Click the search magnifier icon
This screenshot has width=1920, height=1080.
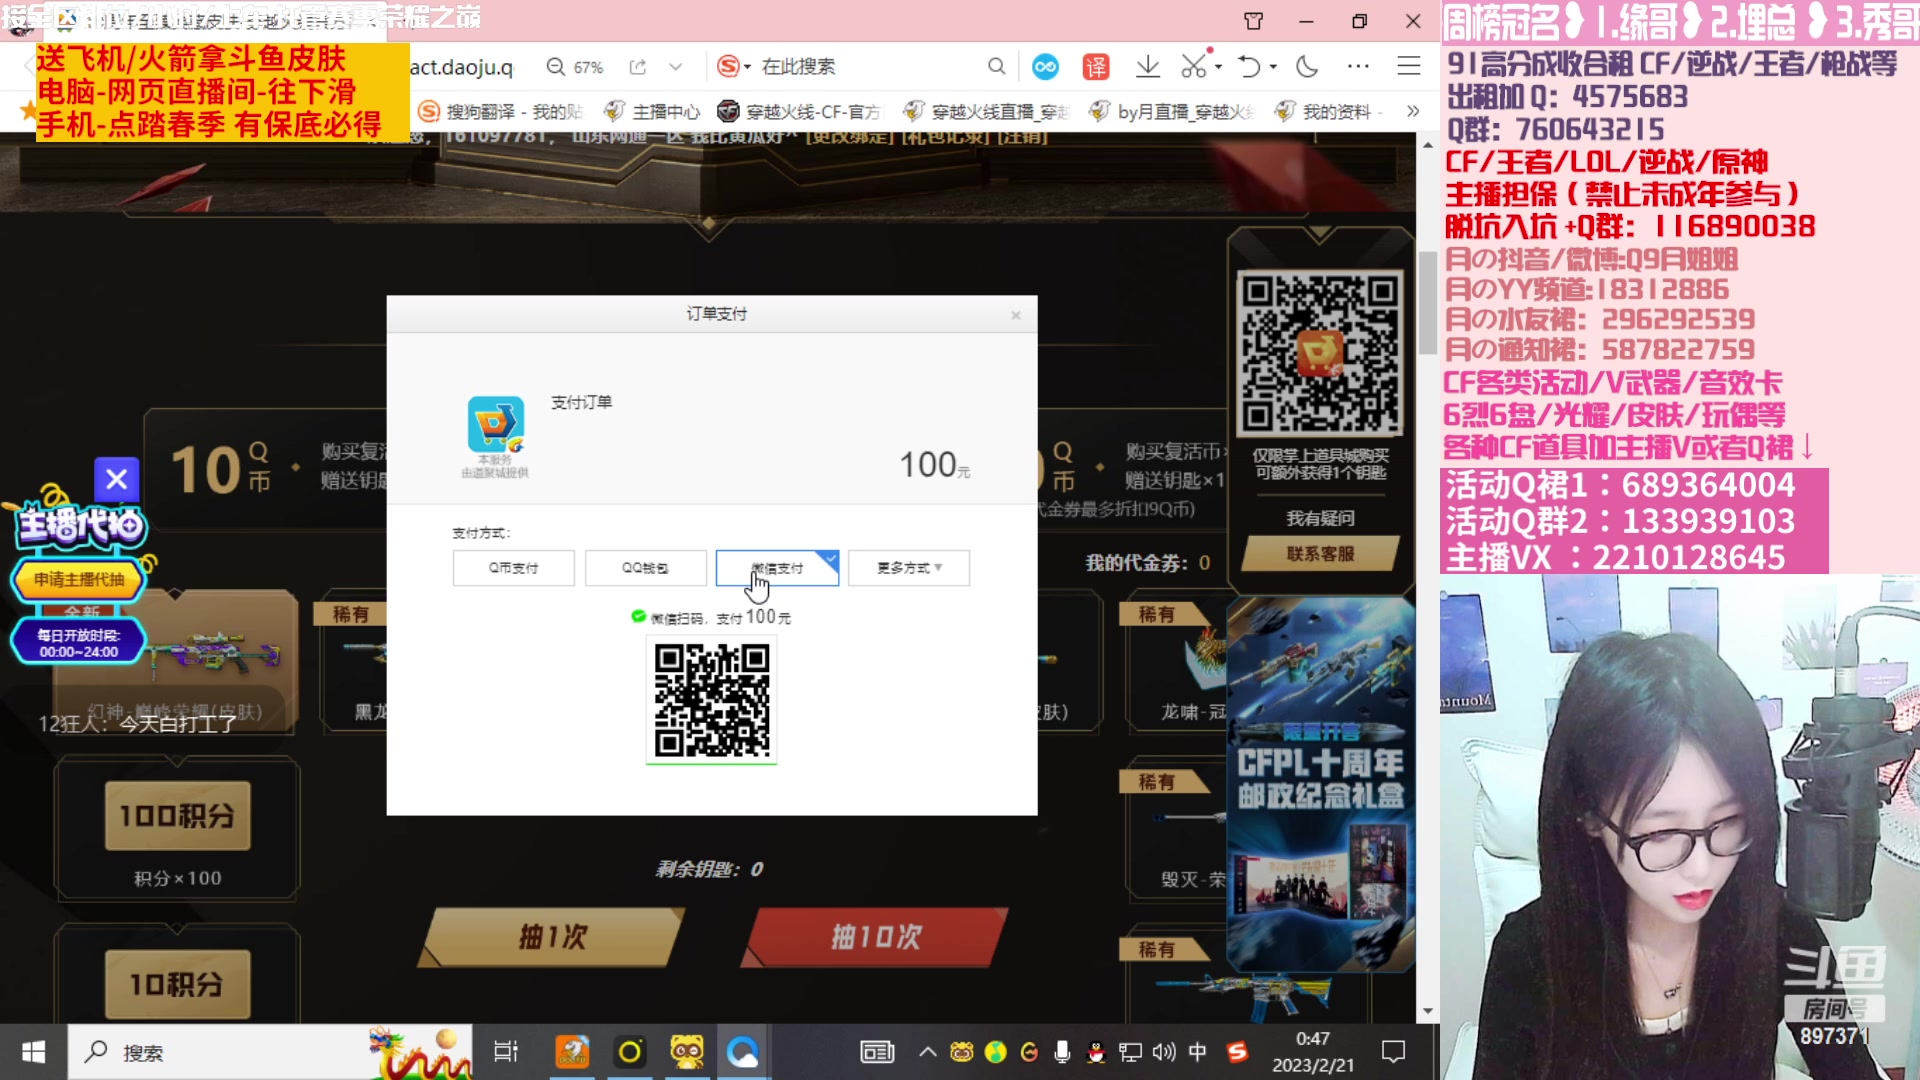(996, 67)
